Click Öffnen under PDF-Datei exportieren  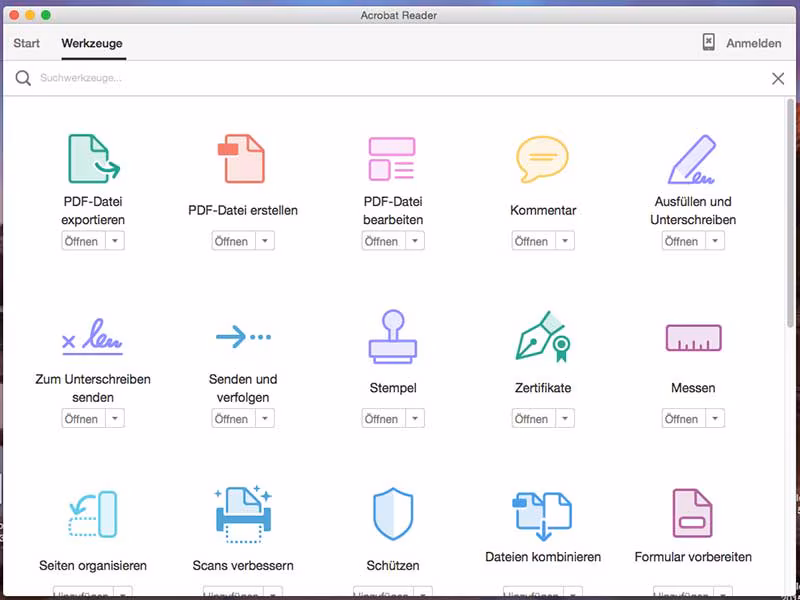click(x=84, y=241)
